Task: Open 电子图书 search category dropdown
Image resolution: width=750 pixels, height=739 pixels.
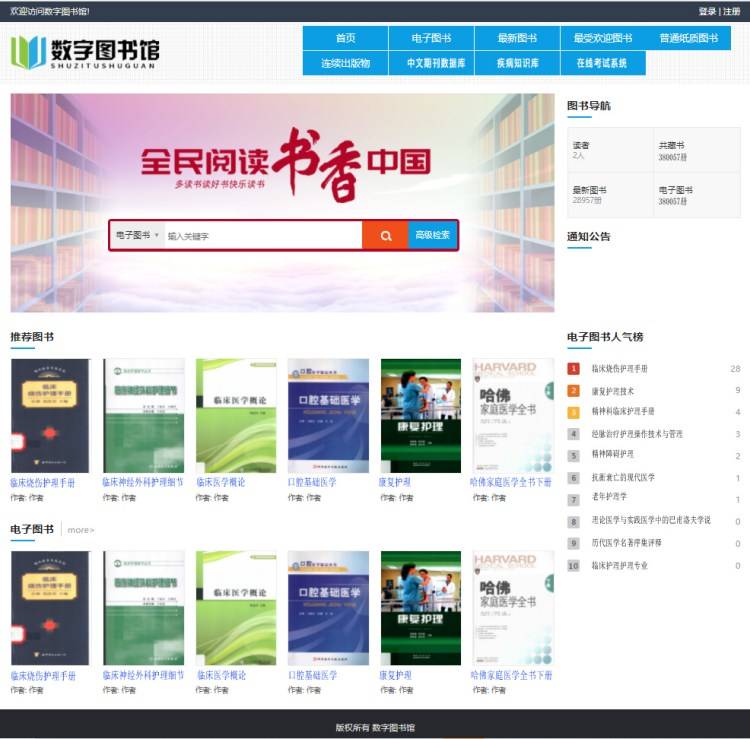Action: pos(137,235)
